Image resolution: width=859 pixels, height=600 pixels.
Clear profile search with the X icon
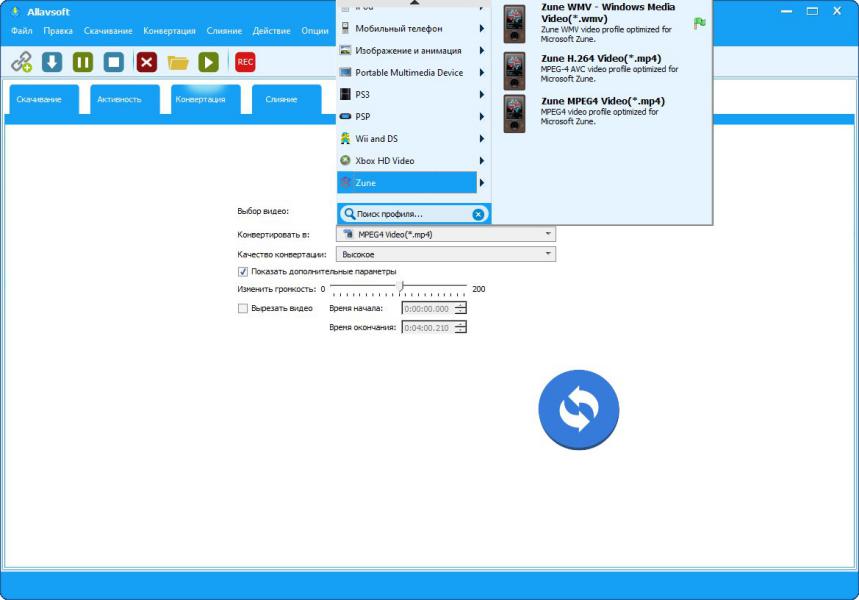coord(478,214)
